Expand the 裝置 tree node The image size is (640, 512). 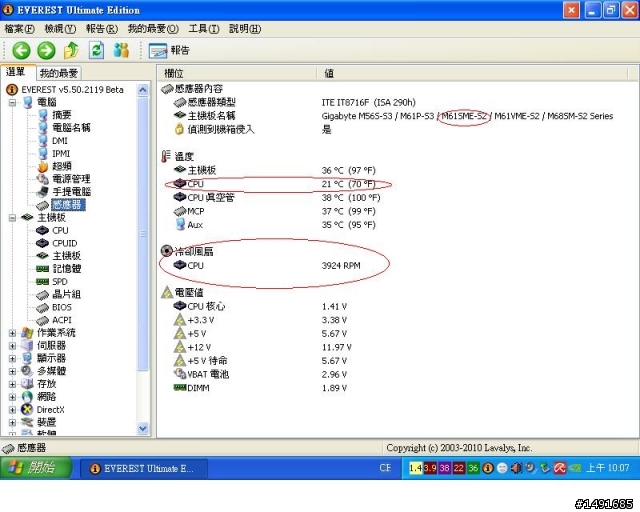[x=12, y=423]
